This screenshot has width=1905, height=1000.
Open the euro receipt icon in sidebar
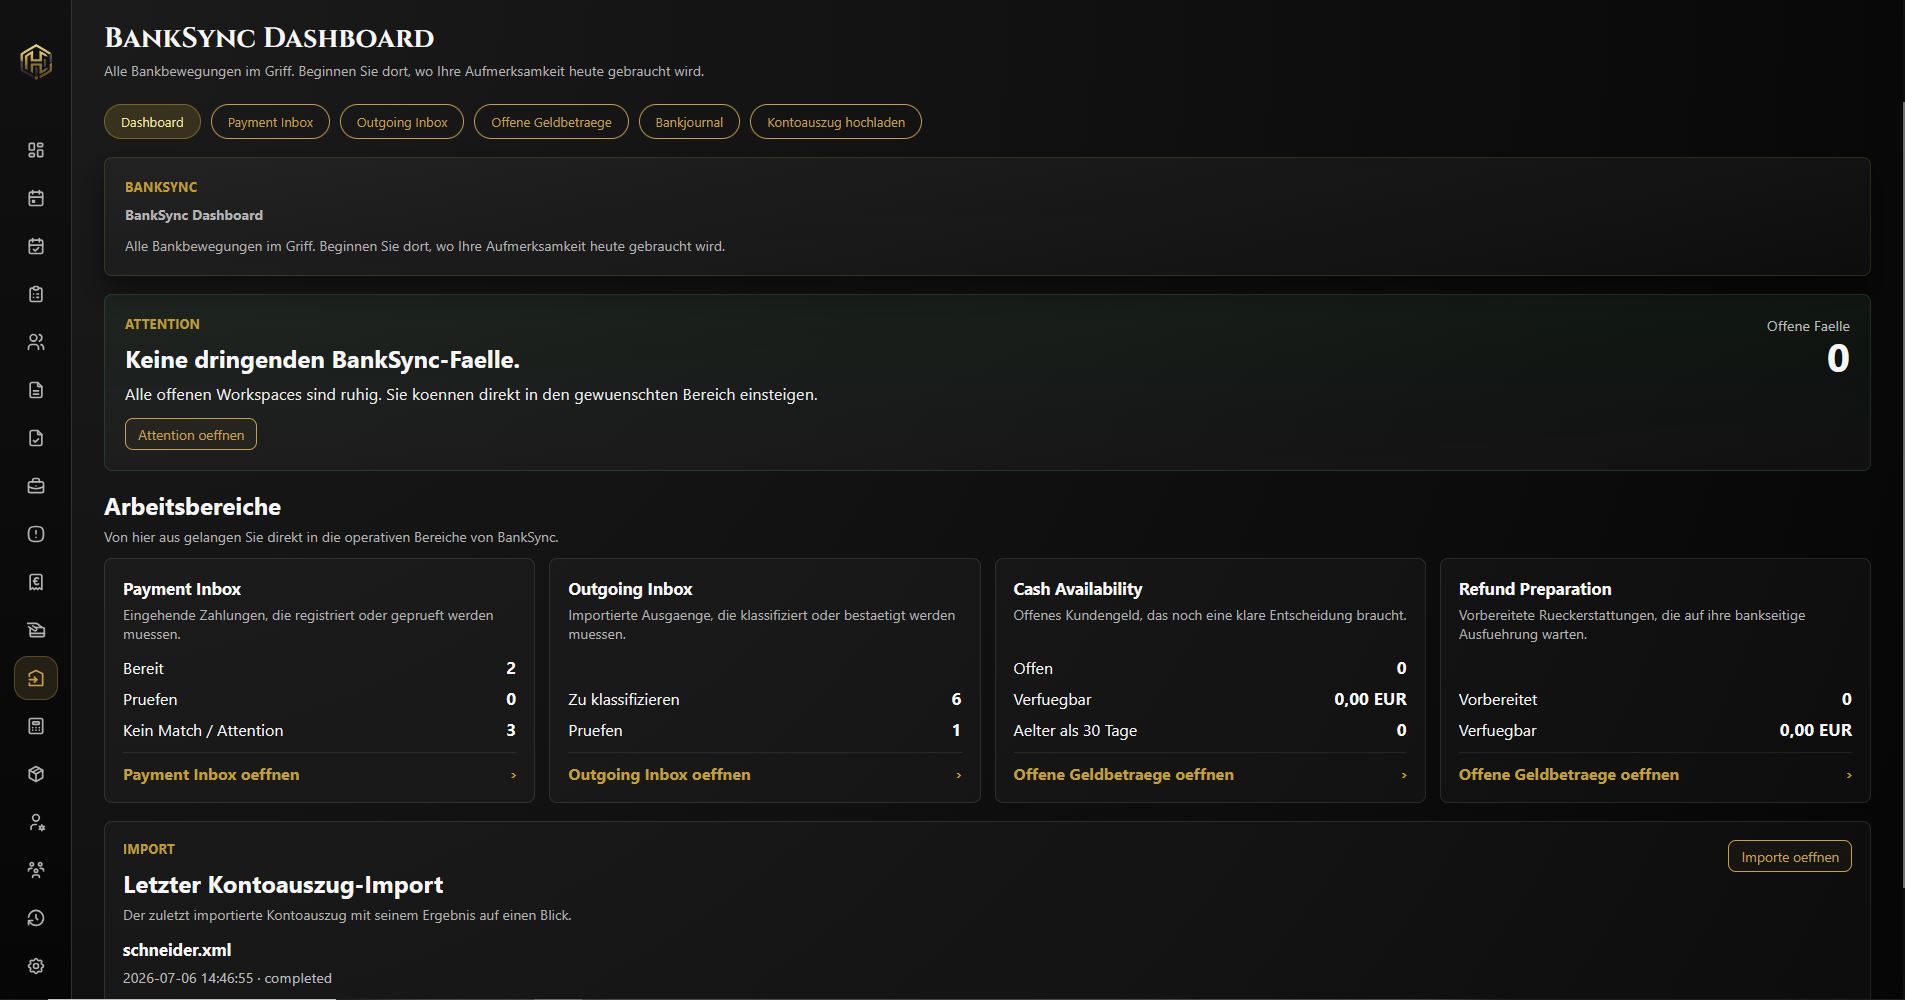[x=36, y=582]
